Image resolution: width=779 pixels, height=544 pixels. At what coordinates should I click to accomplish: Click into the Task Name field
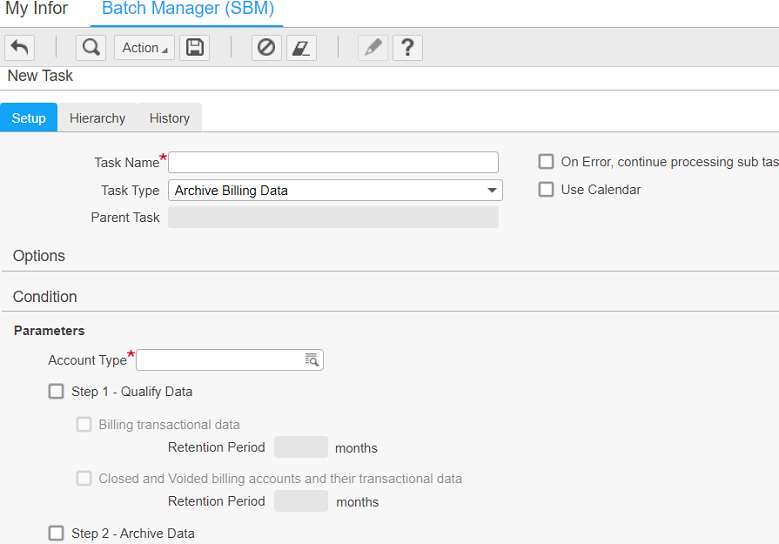(333, 162)
